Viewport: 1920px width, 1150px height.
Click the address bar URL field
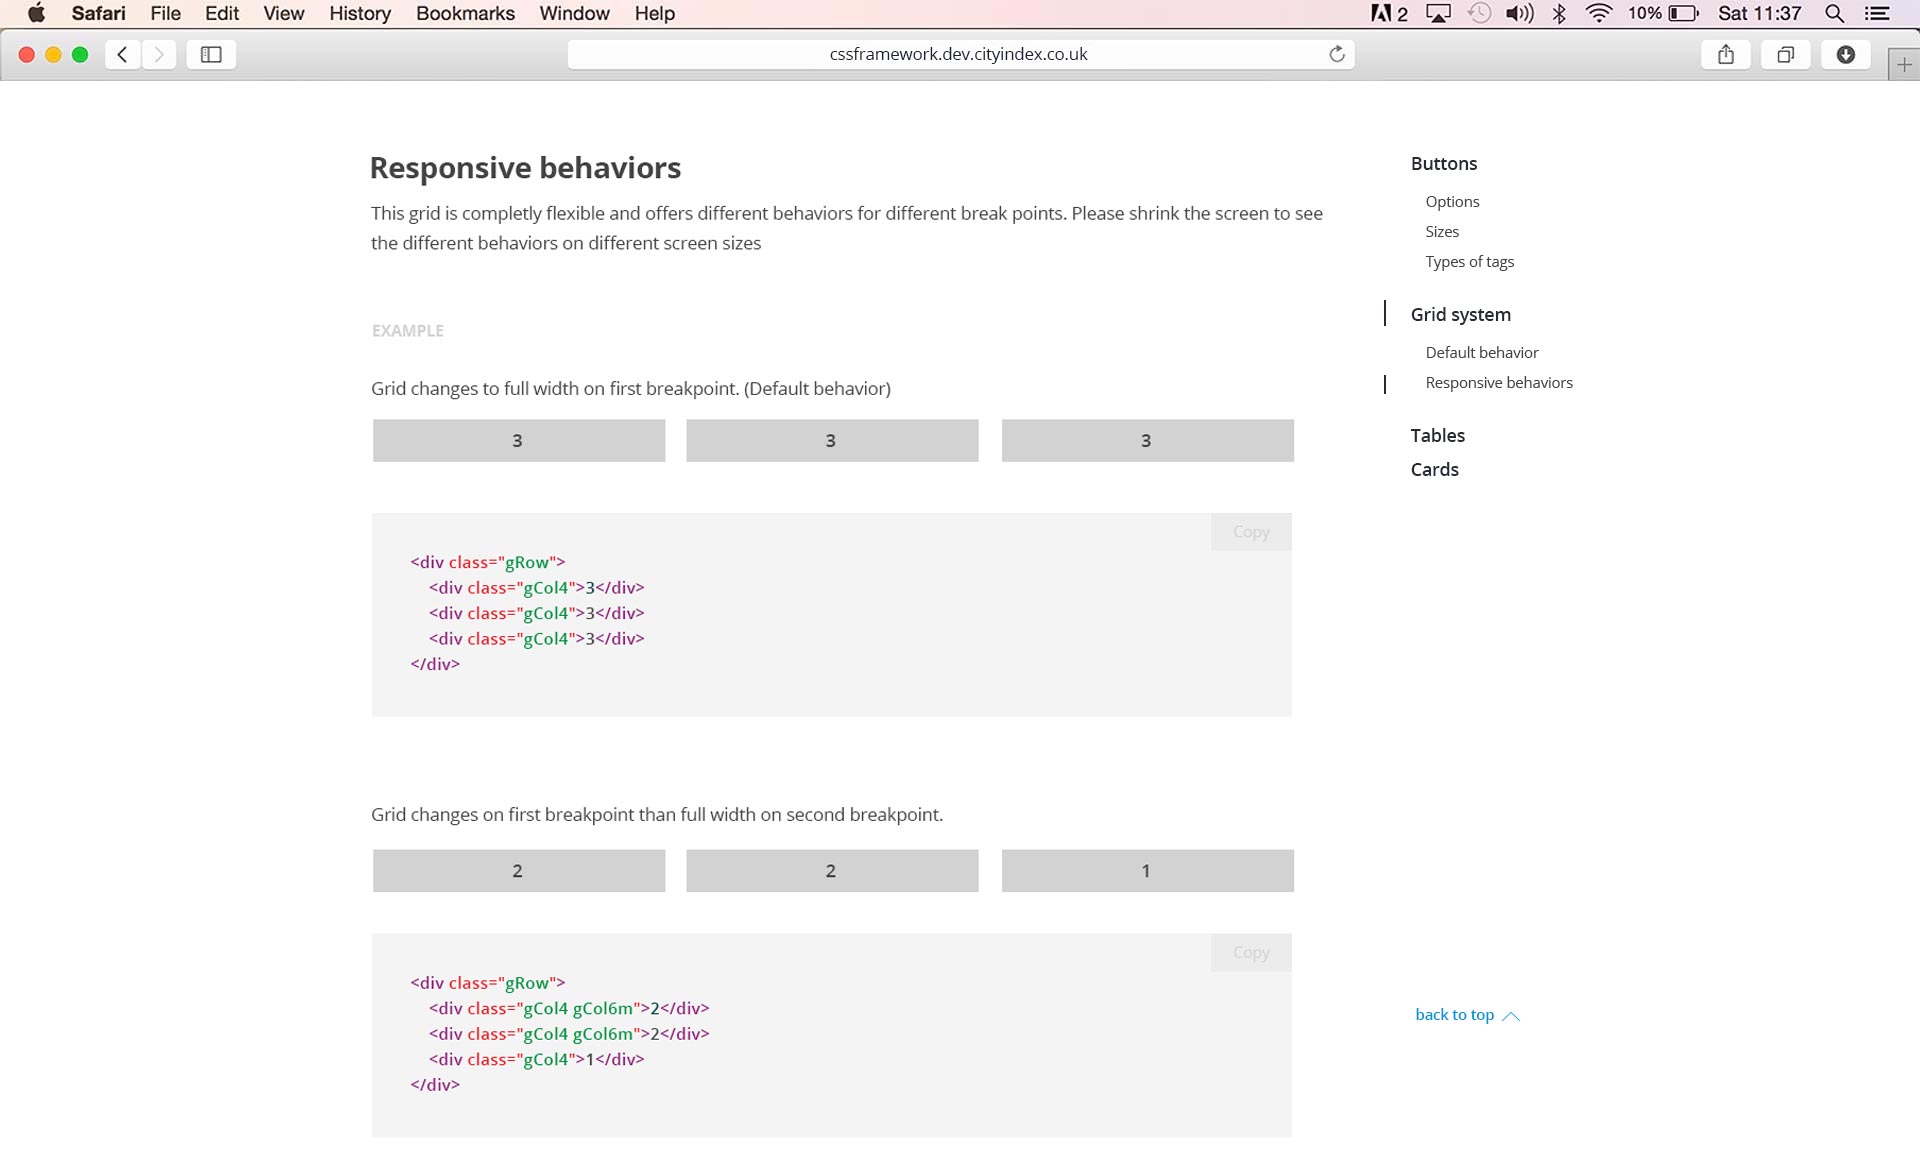point(957,54)
